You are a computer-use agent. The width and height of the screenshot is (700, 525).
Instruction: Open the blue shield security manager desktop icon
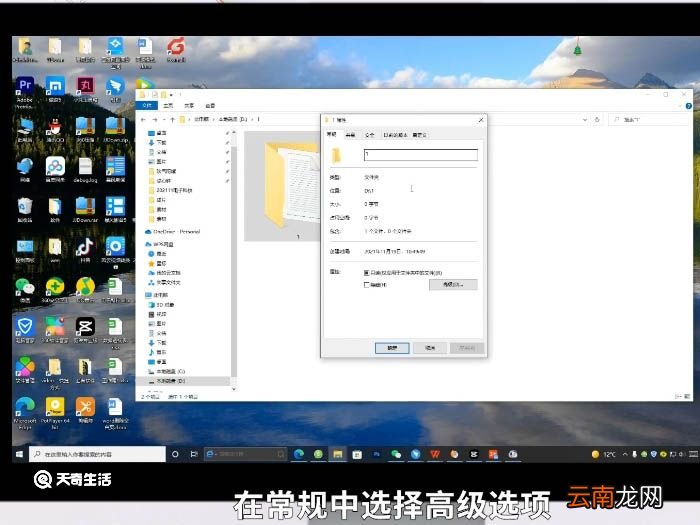25,329
